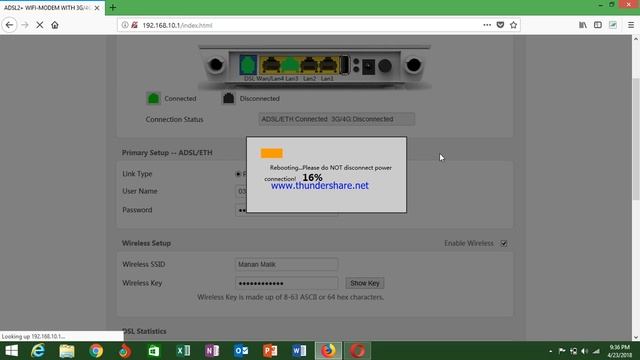Launch OneNote from the taskbar
Screen dimensions: 640x360
(x=212, y=351)
